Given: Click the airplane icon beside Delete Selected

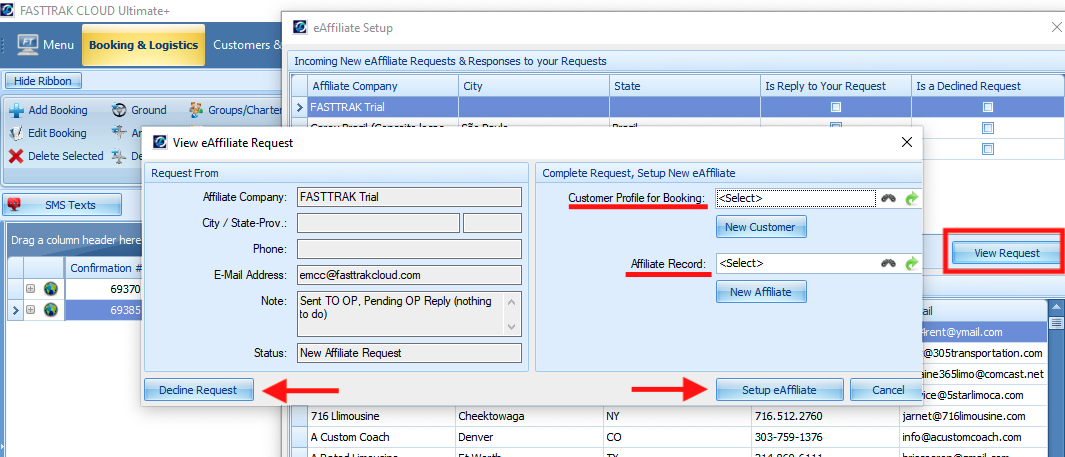Looking at the screenshot, I should 120,156.
